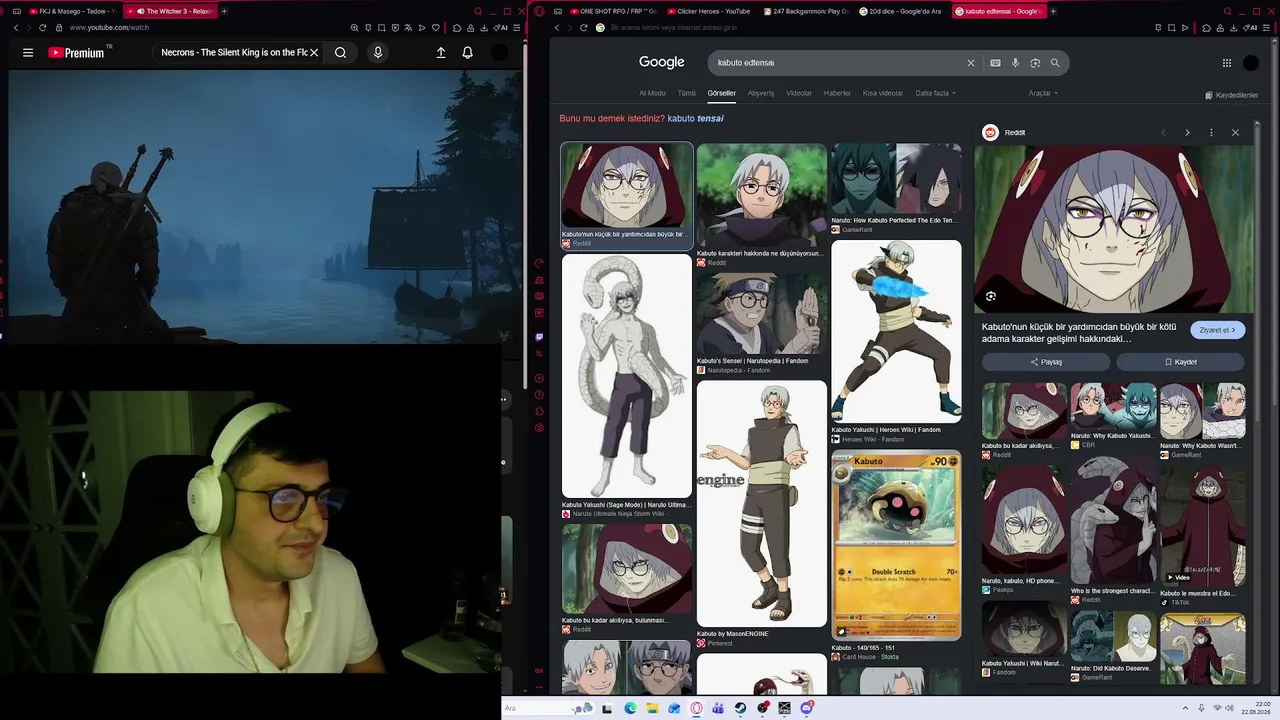Viewport: 1280px width, 720px height.
Task: Show hidden system tray icons chevron
Action: 1187,708
